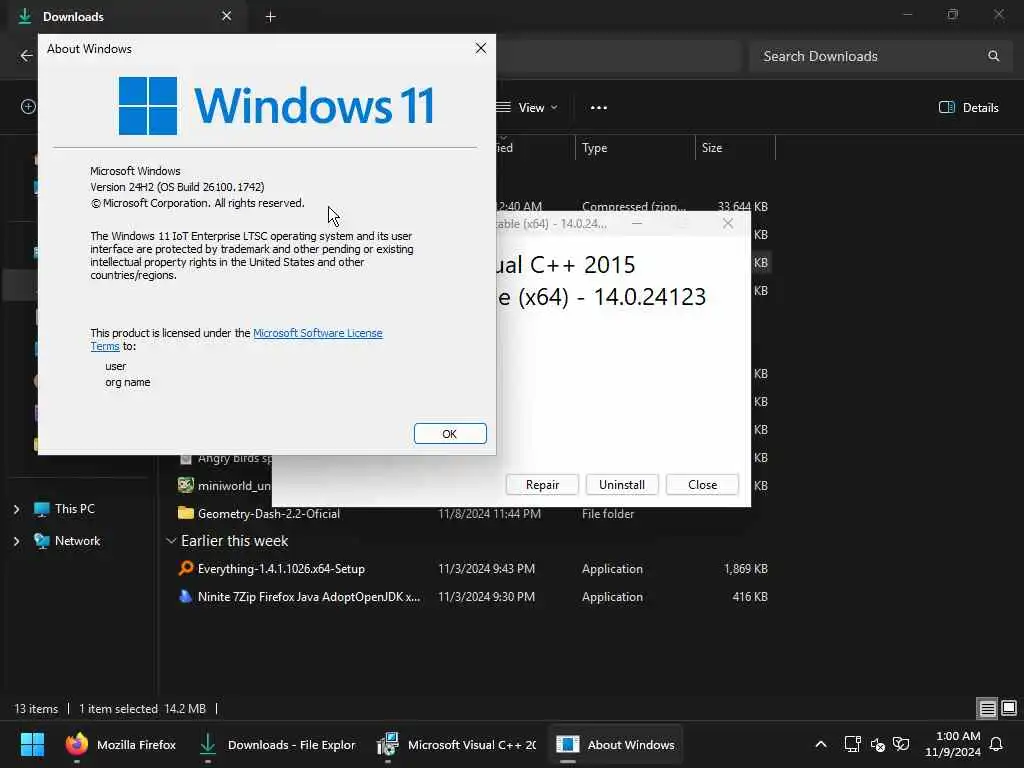Image resolution: width=1024 pixels, height=768 pixels.
Task: Toggle the Details pane button
Action: tap(968, 108)
